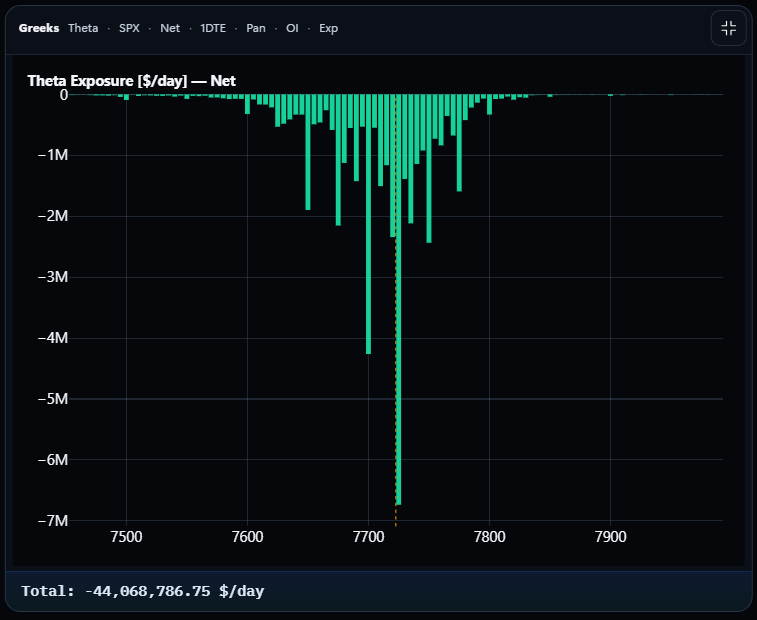The image size is (757, 620).
Task: Click the −3M y-axis label
Action: pos(53,277)
